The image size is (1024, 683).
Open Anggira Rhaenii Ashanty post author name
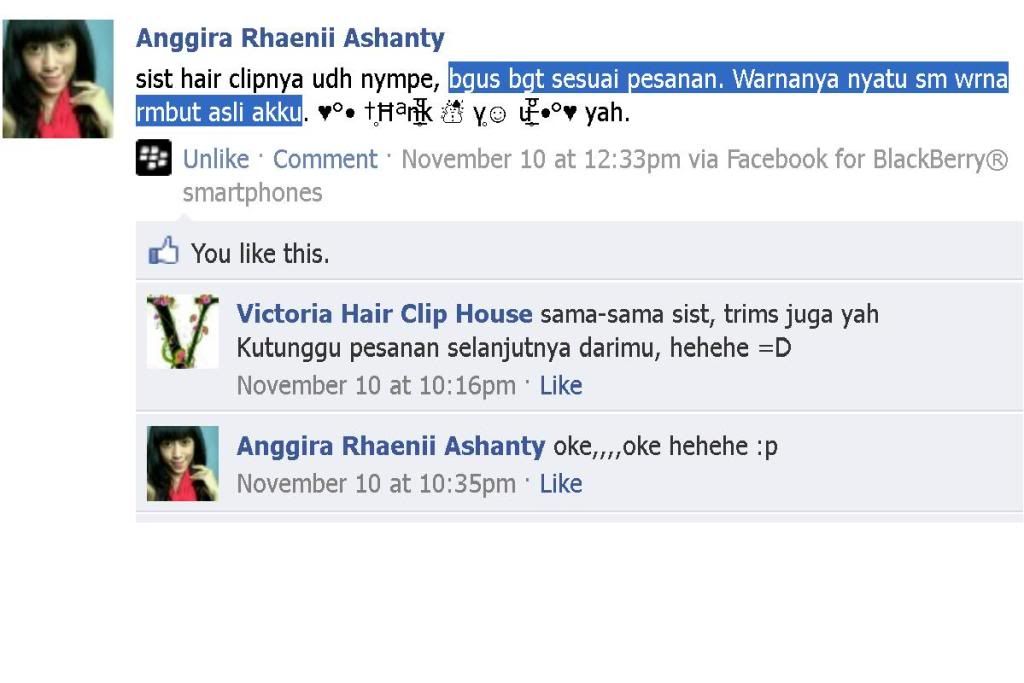(x=290, y=38)
